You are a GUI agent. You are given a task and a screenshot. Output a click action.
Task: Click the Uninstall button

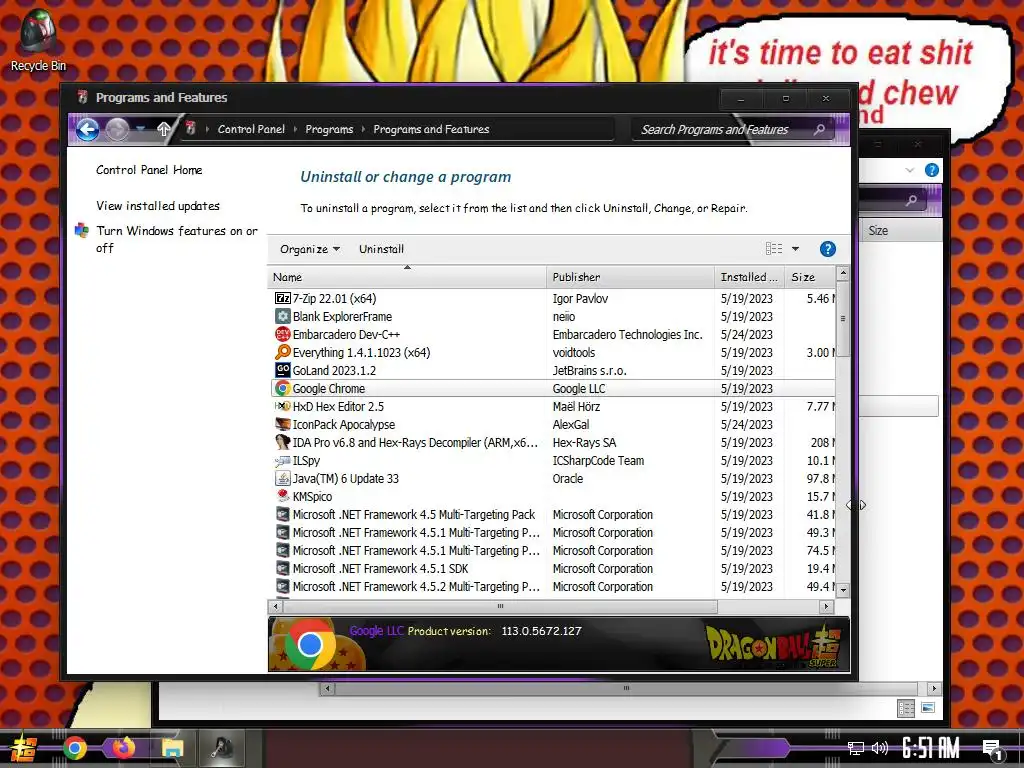(x=381, y=249)
